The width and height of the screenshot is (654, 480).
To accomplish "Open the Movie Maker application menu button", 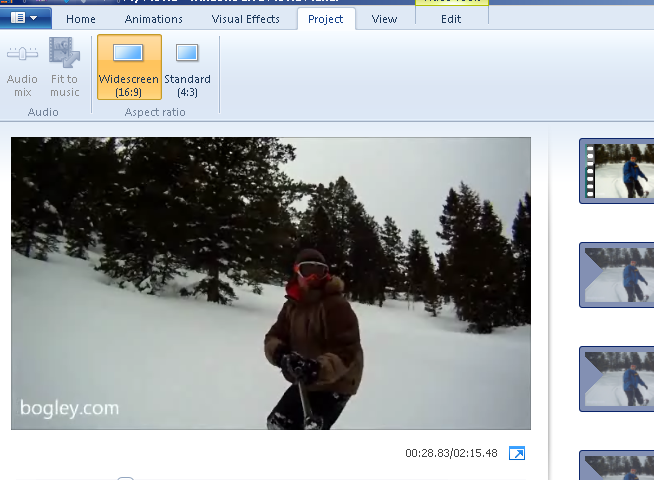I will click(x=25, y=18).
